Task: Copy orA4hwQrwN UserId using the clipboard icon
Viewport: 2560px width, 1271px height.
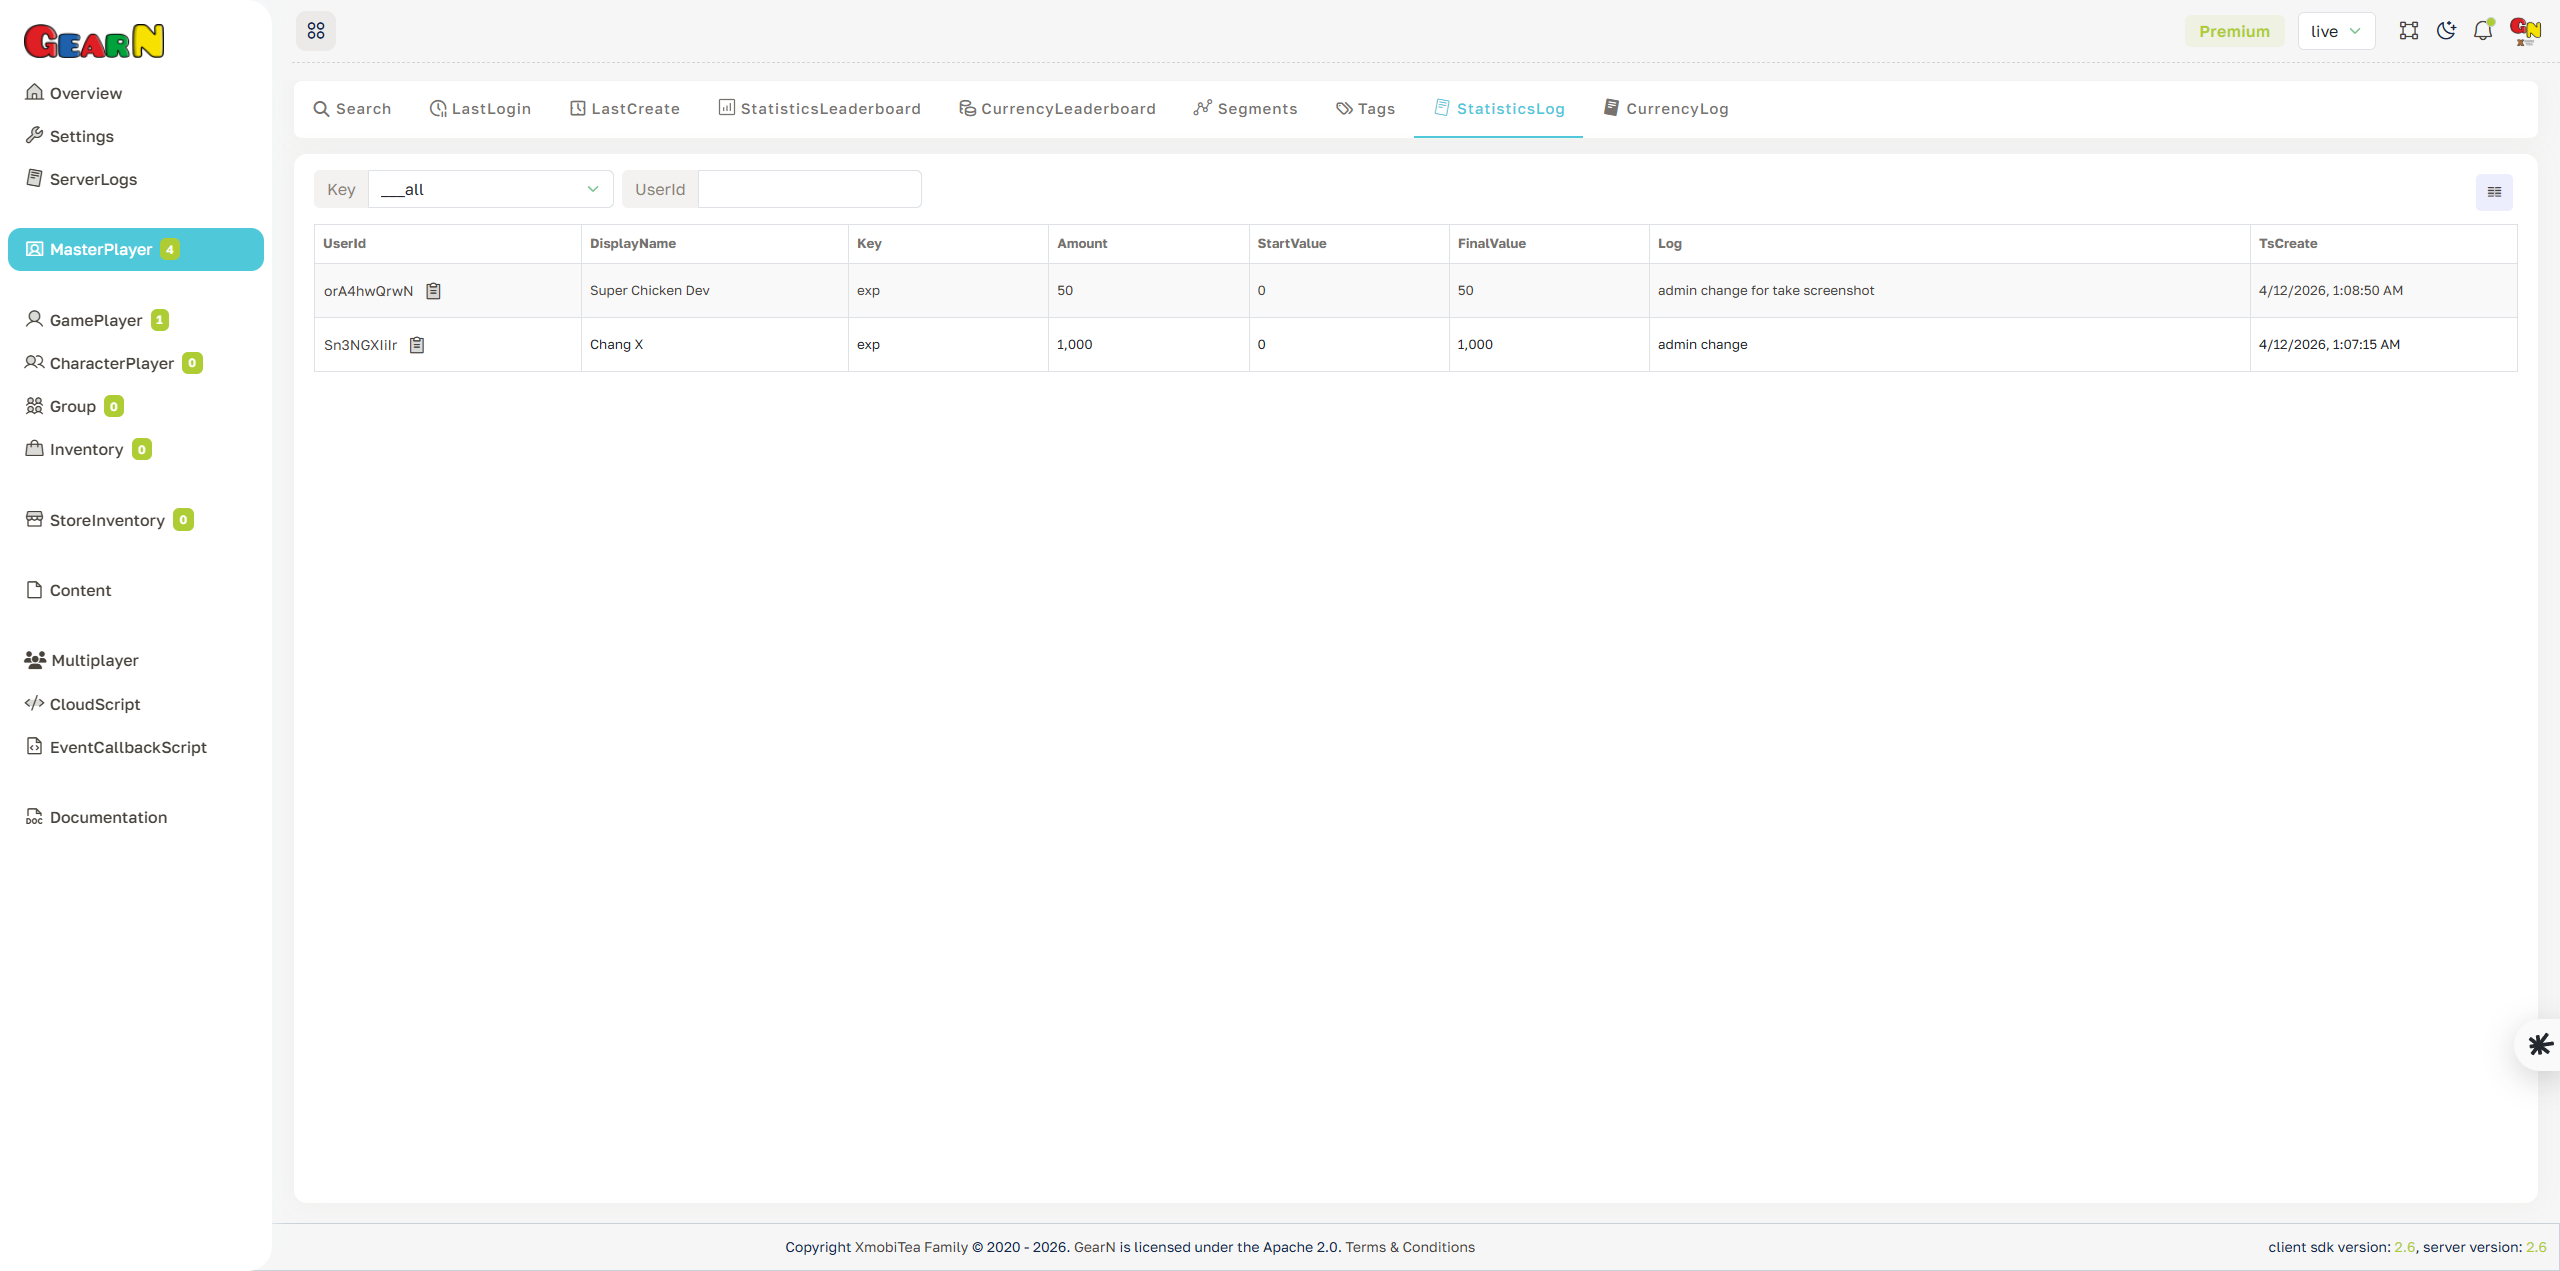Action: tap(433, 291)
